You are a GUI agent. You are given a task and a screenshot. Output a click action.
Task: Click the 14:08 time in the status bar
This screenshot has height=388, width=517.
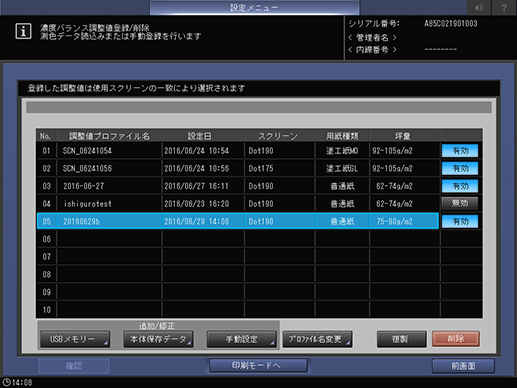22,383
